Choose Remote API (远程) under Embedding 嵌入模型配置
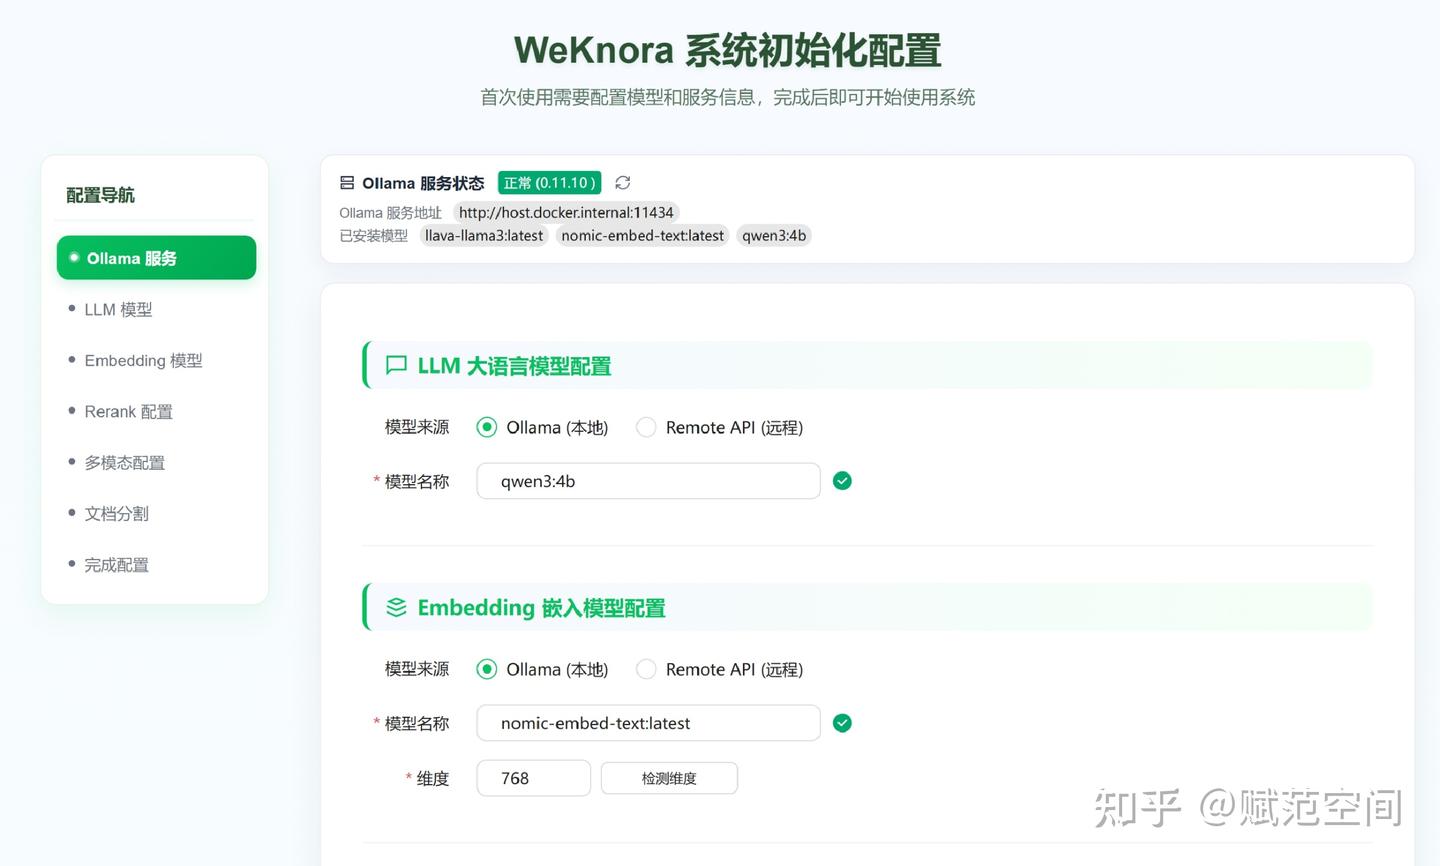1440x866 pixels. pos(646,669)
